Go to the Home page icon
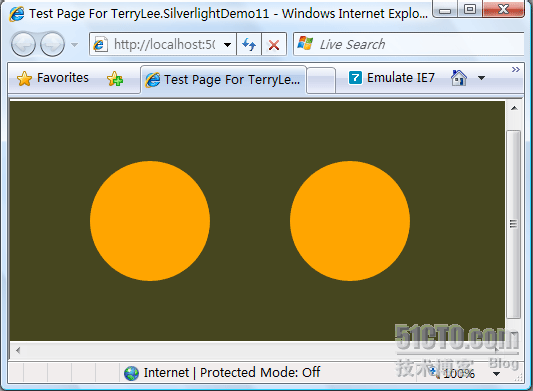The width and height of the screenshot is (533, 391). click(x=459, y=78)
